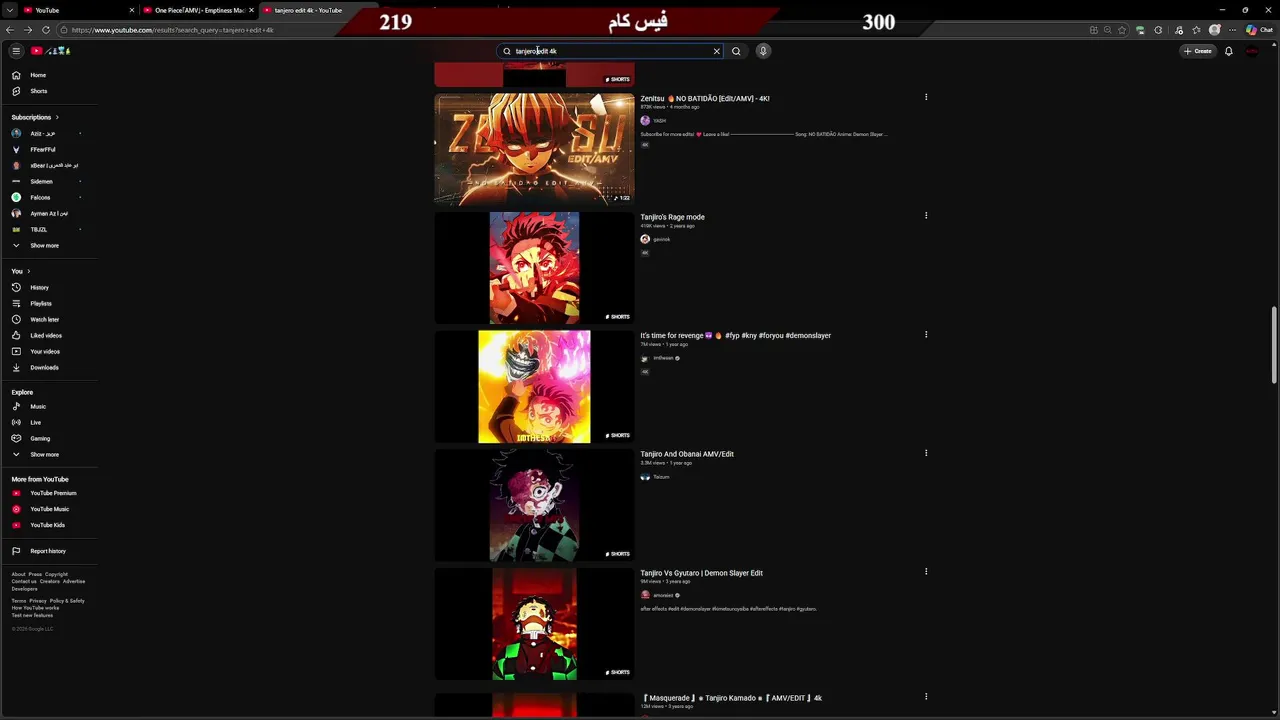The width and height of the screenshot is (1280, 720).
Task: Click Report history flag
Action: pyautogui.click(x=48, y=551)
